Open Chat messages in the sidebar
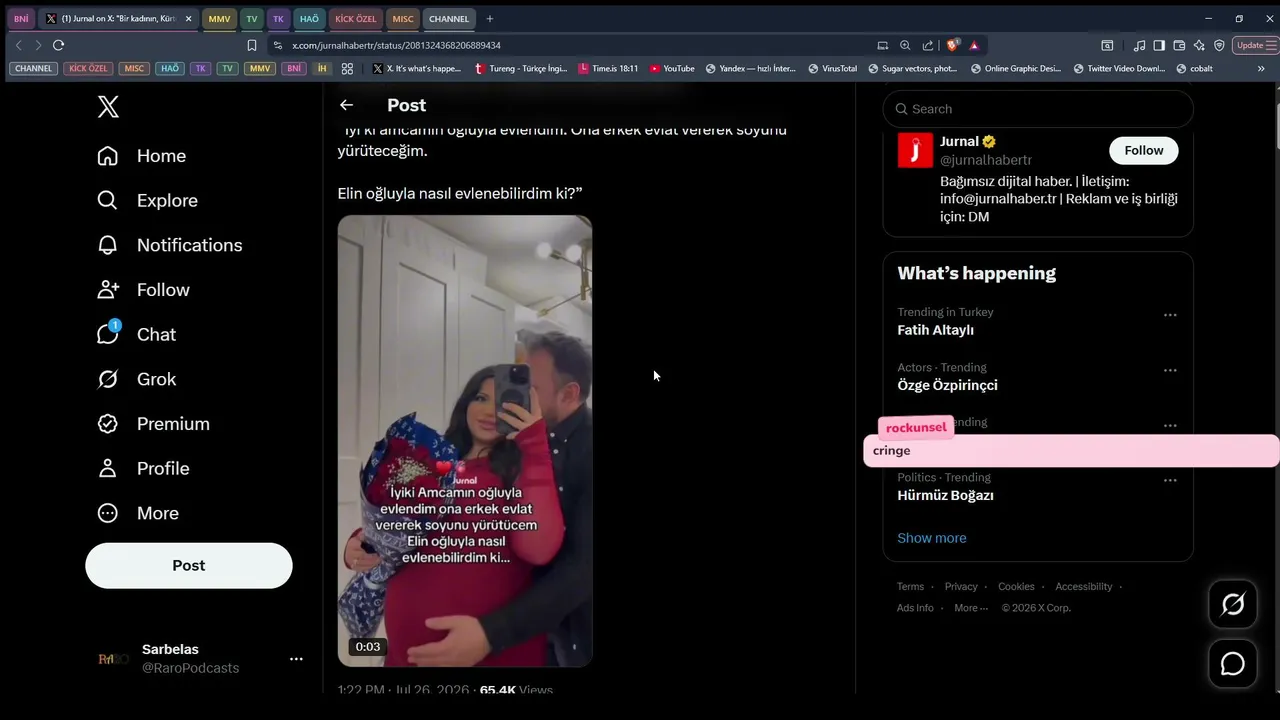Image resolution: width=1280 pixels, height=720 pixels. coord(136,334)
